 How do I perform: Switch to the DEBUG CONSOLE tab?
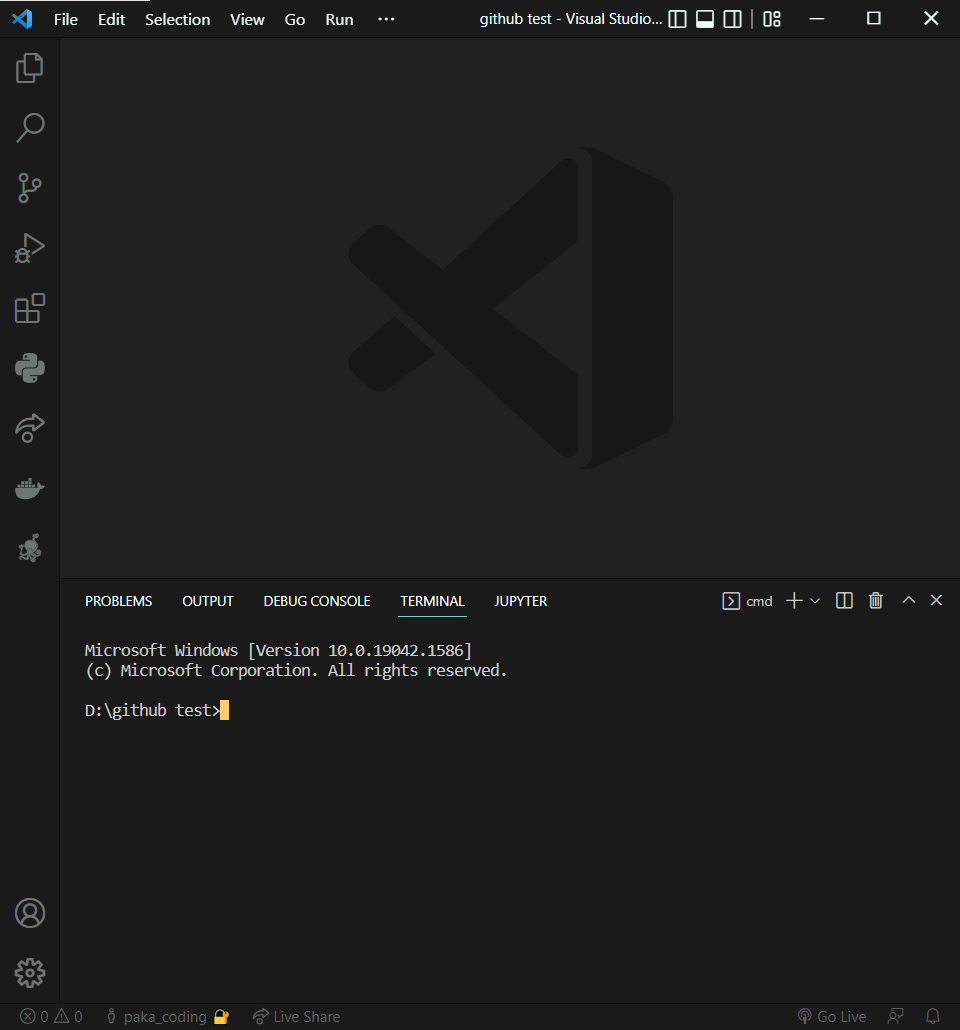click(x=317, y=601)
